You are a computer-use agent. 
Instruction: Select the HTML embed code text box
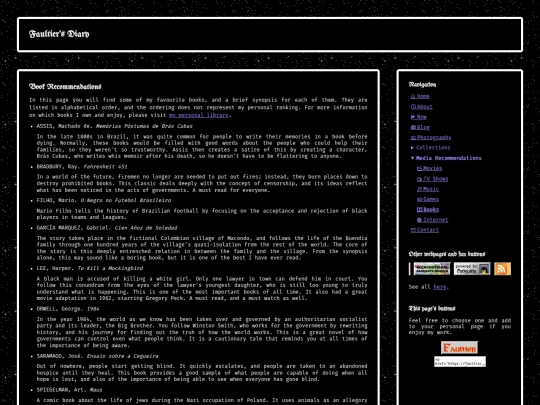tap(460, 362)
